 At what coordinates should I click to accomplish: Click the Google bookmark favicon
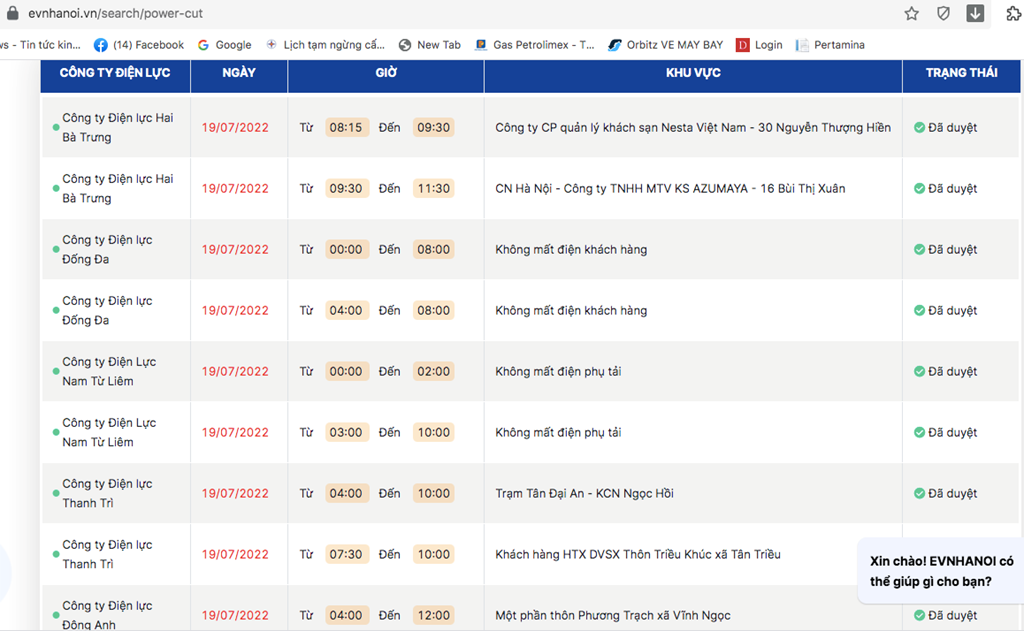[204, 45]
